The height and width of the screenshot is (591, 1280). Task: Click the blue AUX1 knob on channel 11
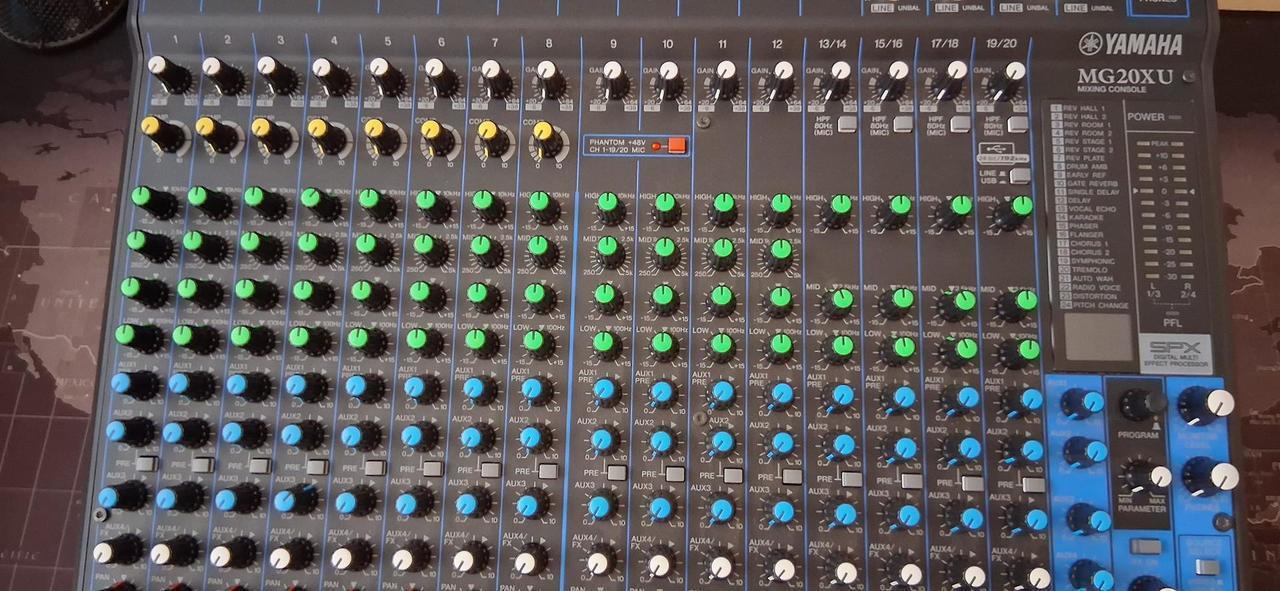pos(720,390)
